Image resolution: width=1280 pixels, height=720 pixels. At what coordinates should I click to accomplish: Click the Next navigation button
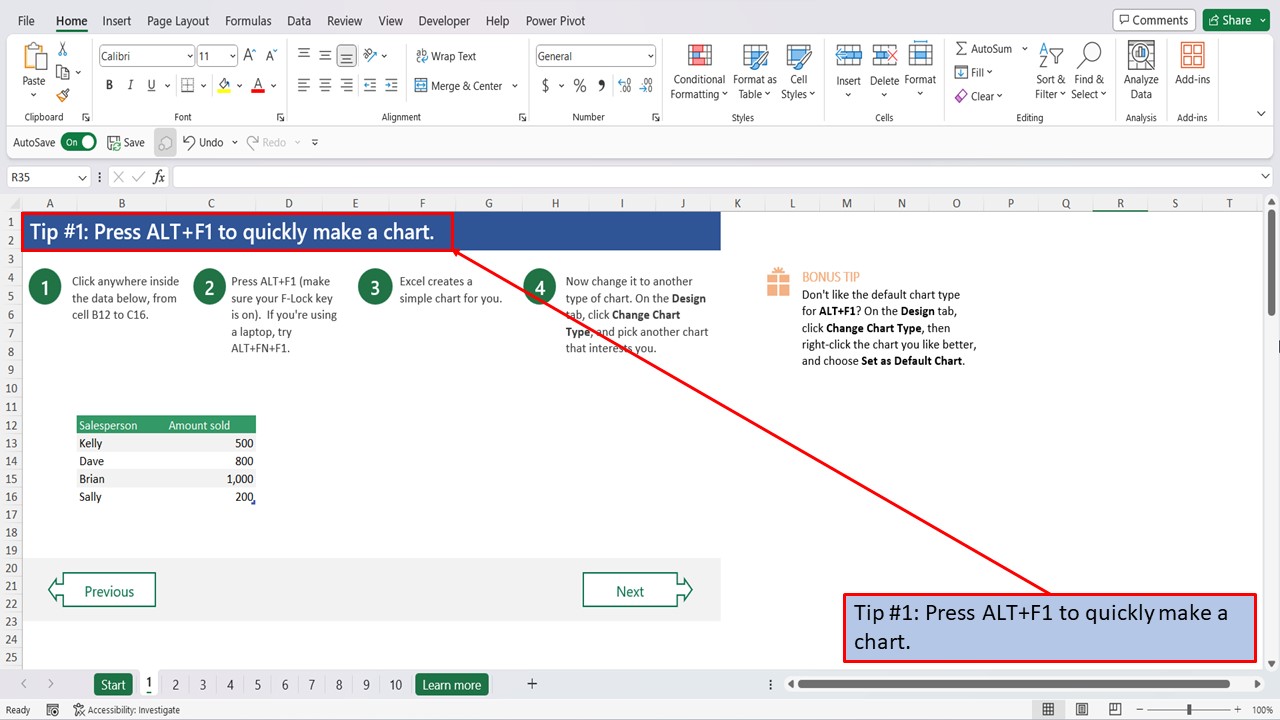(x=631, y=590)
